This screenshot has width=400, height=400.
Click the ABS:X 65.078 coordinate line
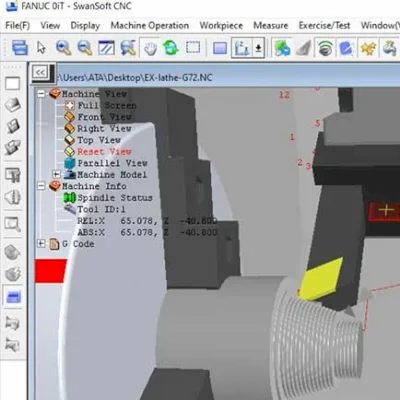(x=147, y=232)
